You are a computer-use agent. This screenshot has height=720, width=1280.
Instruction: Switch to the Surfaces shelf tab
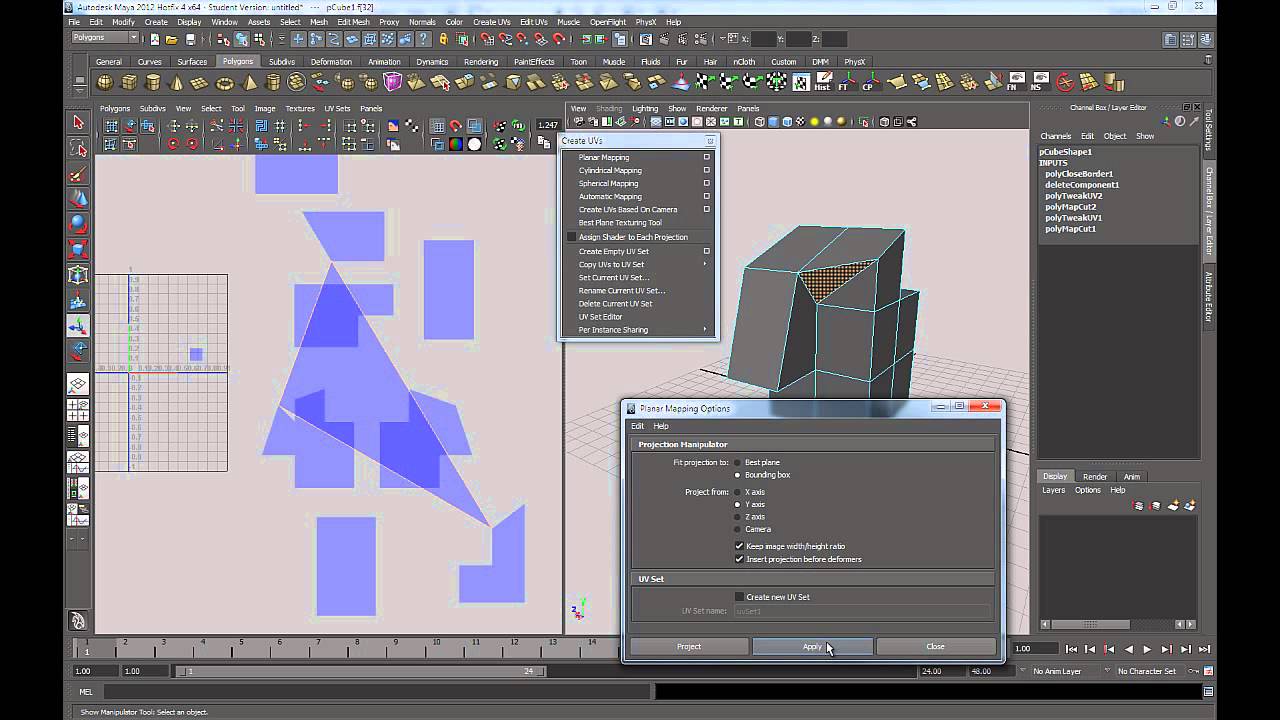coord(192,62)
